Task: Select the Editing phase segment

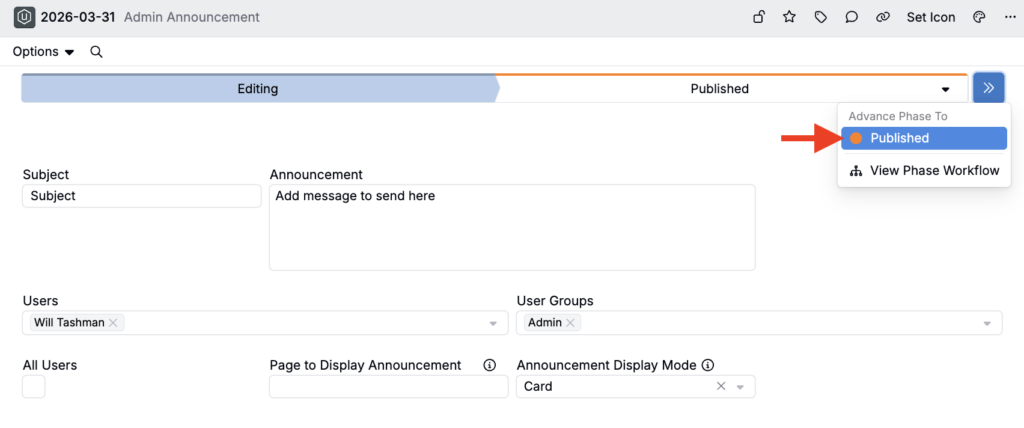Action: coord(258,89)
